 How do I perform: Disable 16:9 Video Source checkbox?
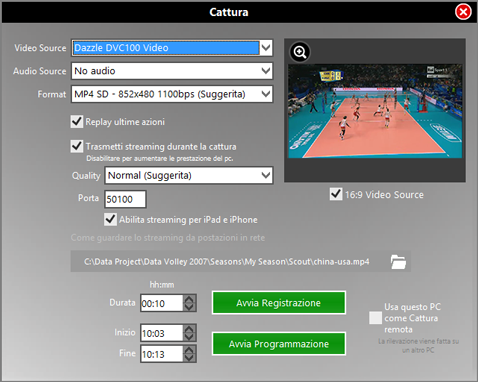(x=336, y=194)
